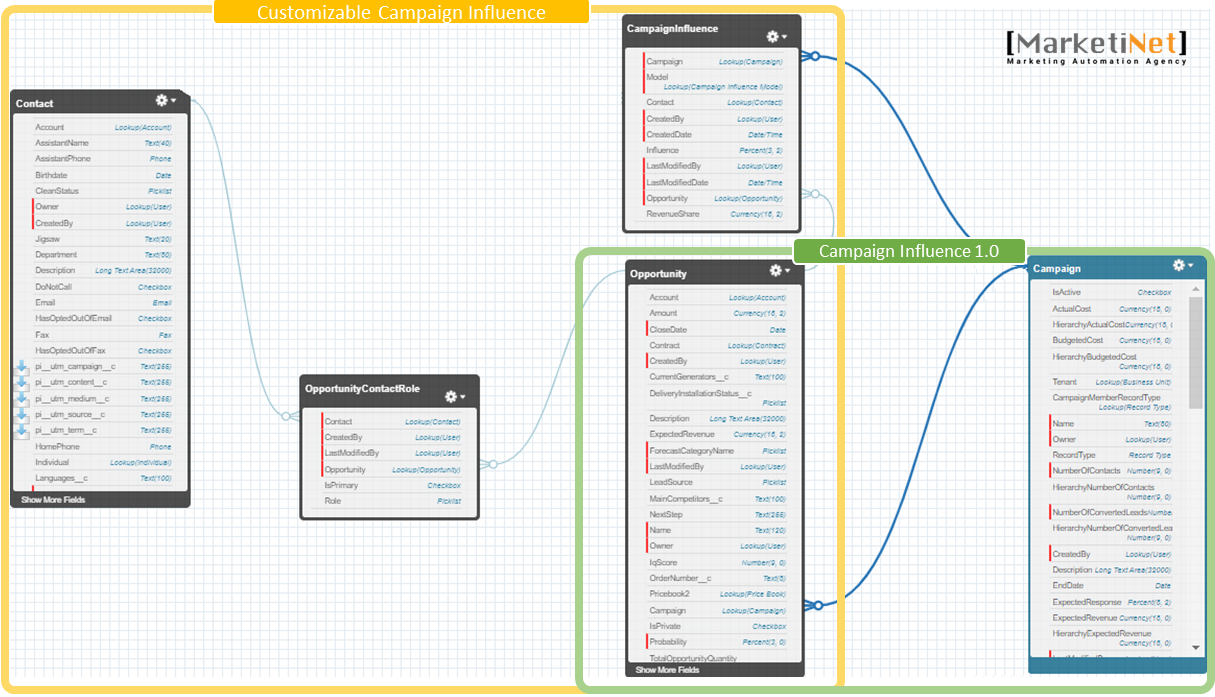Click the ActualCost field in Campaign
The width and height of the screenshot is (1215, 697).
tap(1112, 310)
